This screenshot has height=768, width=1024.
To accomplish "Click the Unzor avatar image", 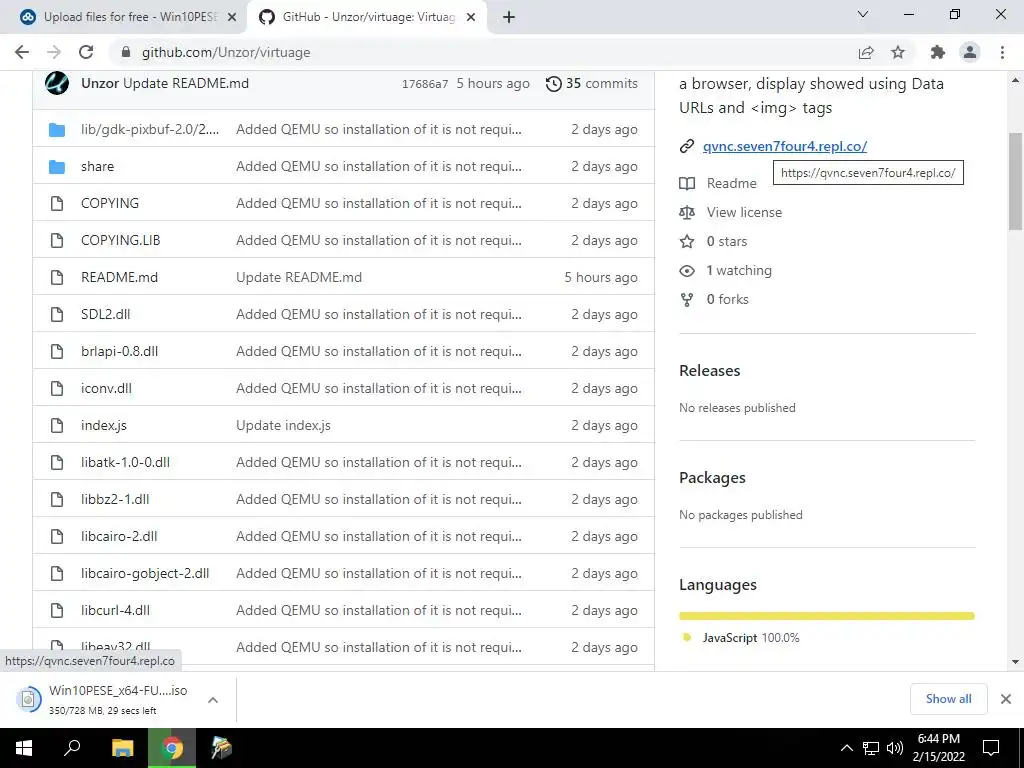I will tap(57, 83).
